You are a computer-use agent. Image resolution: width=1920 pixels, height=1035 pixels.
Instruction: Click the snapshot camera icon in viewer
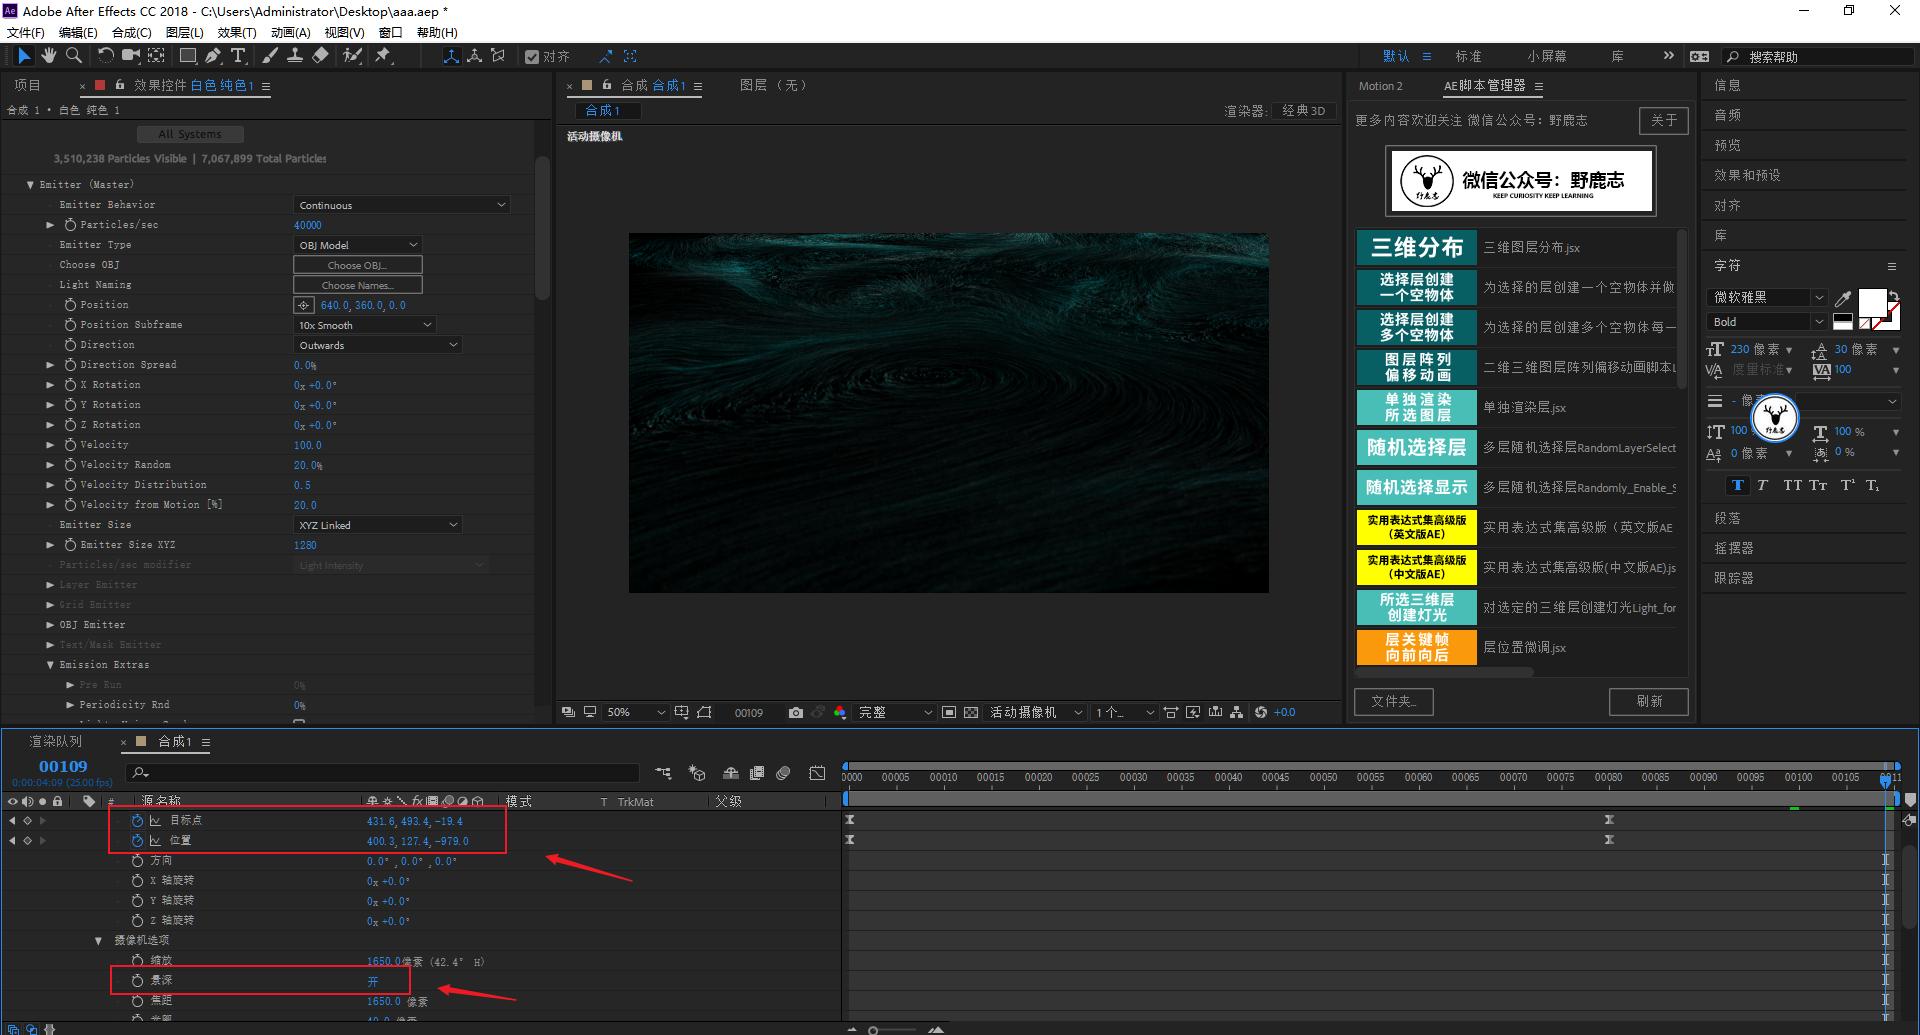pyautogui.click(x=795, y=712)
